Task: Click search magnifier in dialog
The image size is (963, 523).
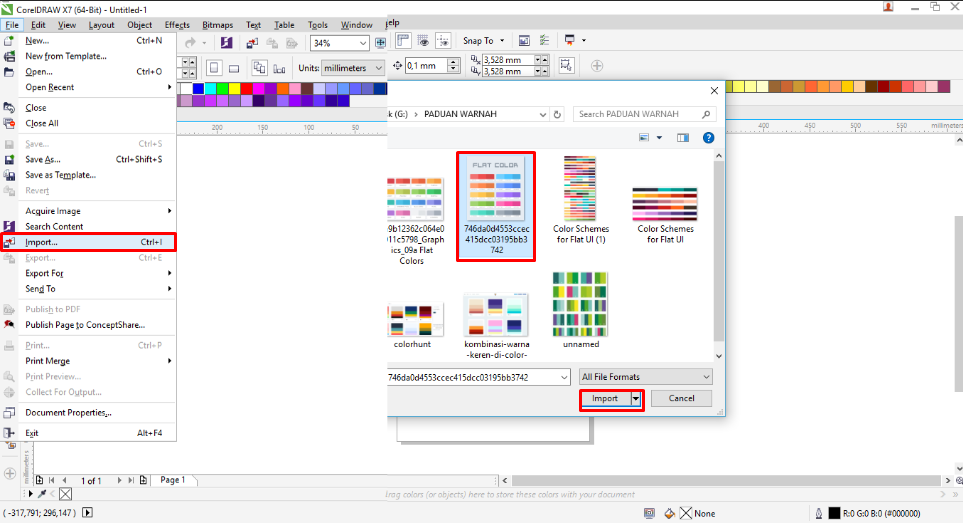Action: (x=706, y=114)
